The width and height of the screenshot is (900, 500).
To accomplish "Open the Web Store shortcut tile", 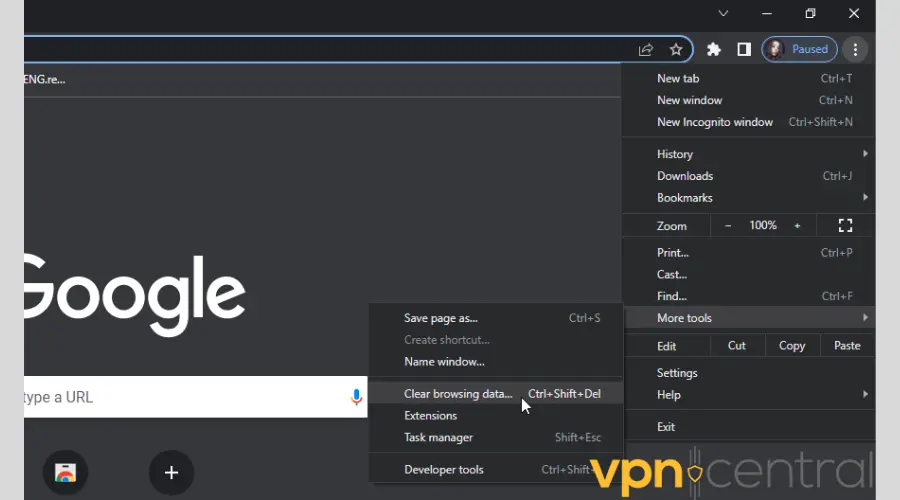I will pyautogui.click(x=65, y=472).
